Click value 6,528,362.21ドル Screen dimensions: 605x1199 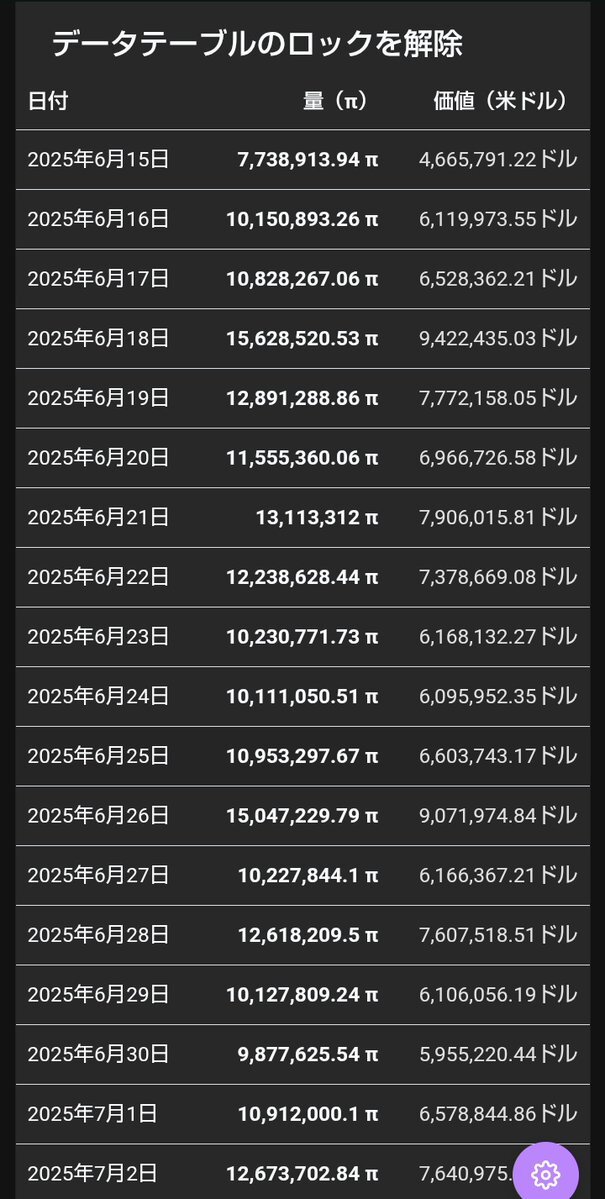click(498, 279)
